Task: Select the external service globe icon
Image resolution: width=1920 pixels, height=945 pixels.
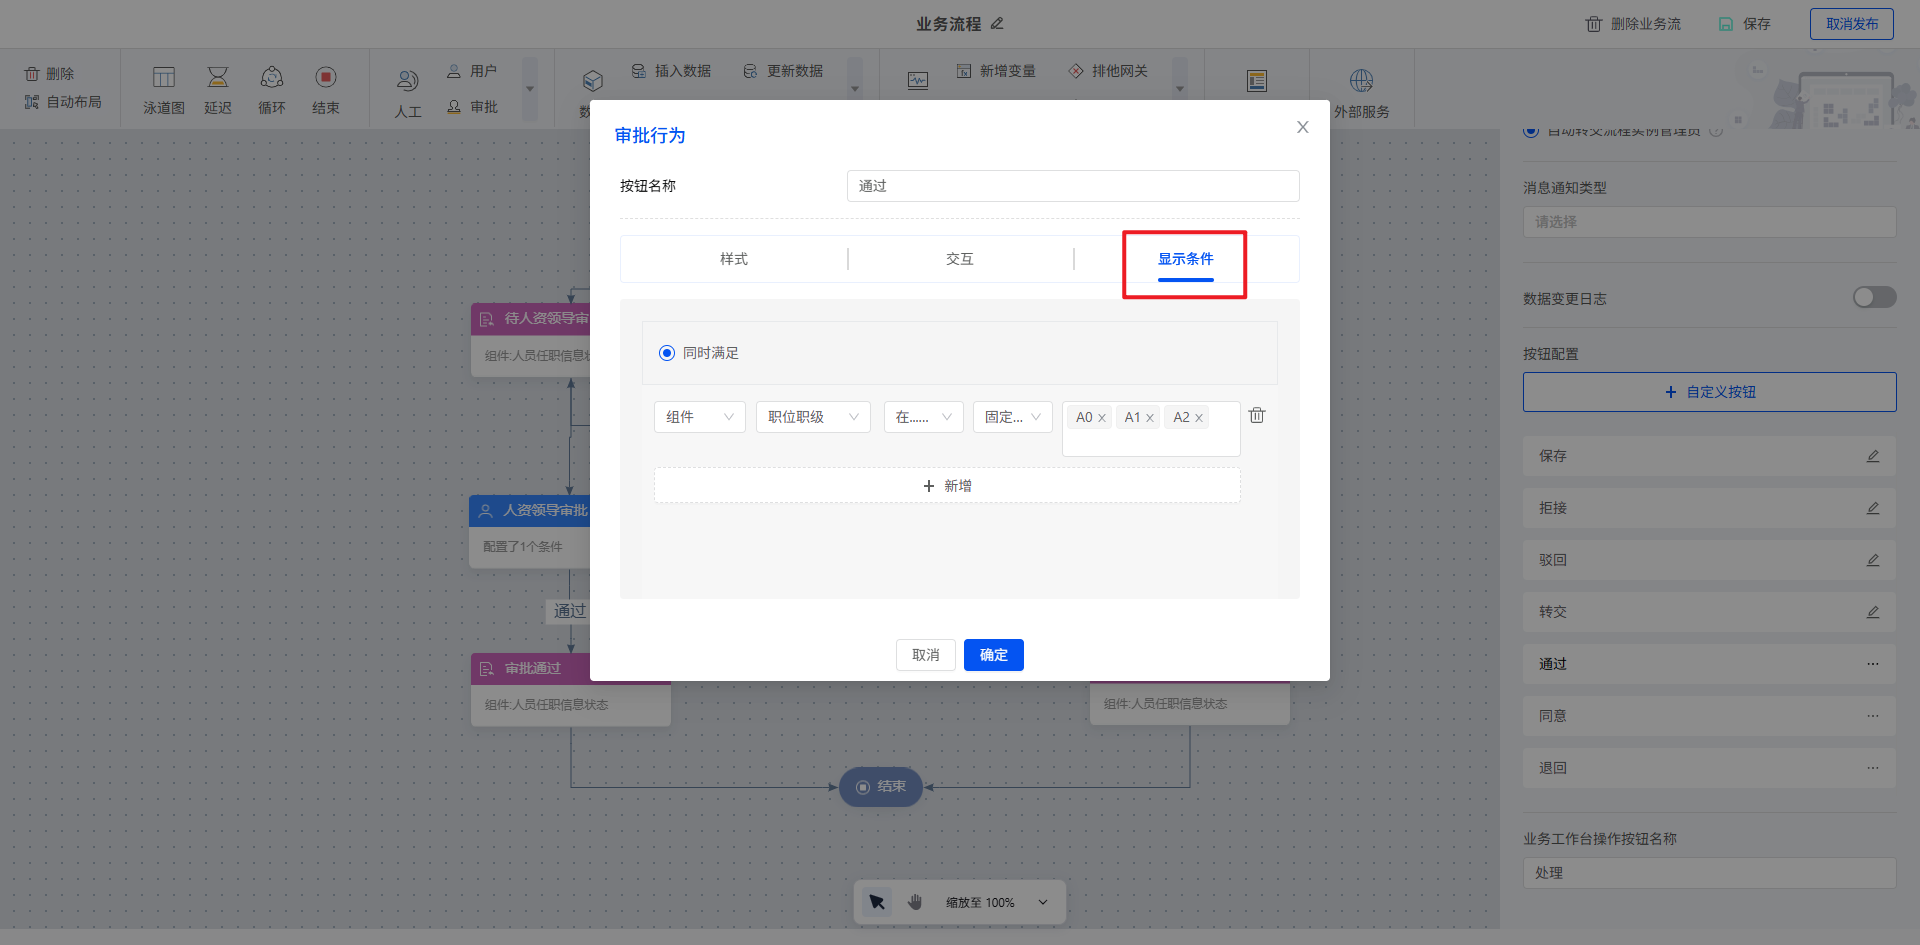Action: (1361, 80)
